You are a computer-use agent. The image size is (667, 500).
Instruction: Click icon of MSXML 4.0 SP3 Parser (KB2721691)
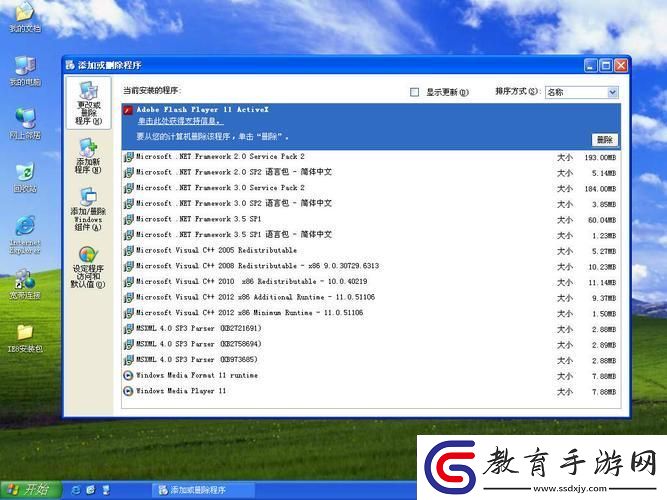128,329
